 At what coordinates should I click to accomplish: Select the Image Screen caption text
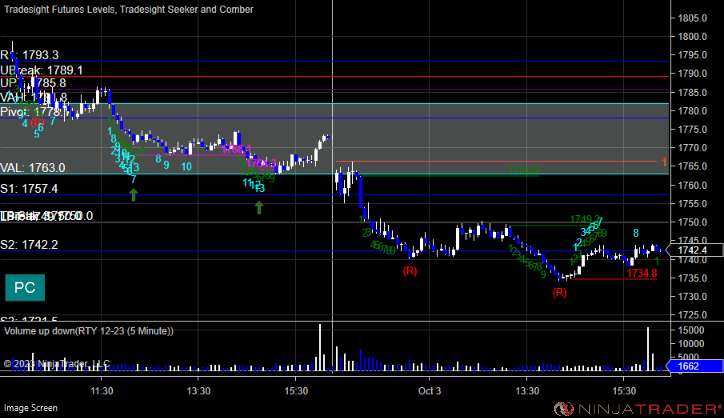[x=31, y=408]
